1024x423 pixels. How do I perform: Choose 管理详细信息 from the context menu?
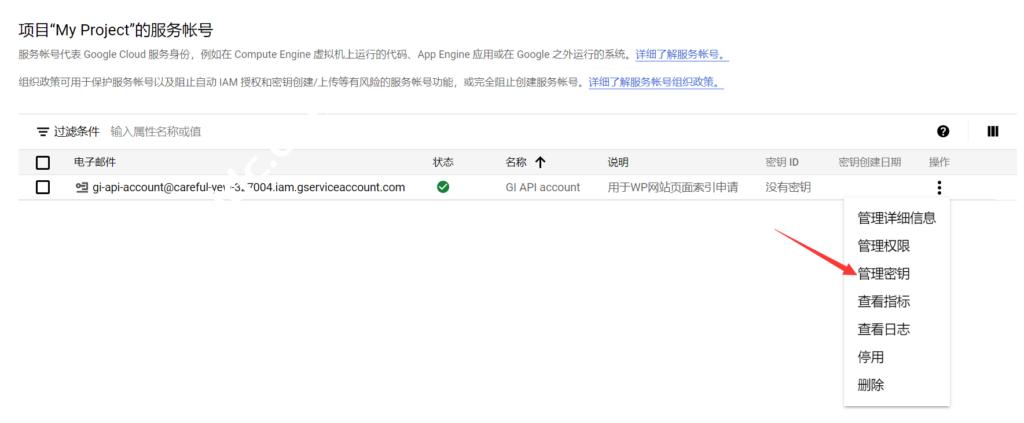click(897, 219)
